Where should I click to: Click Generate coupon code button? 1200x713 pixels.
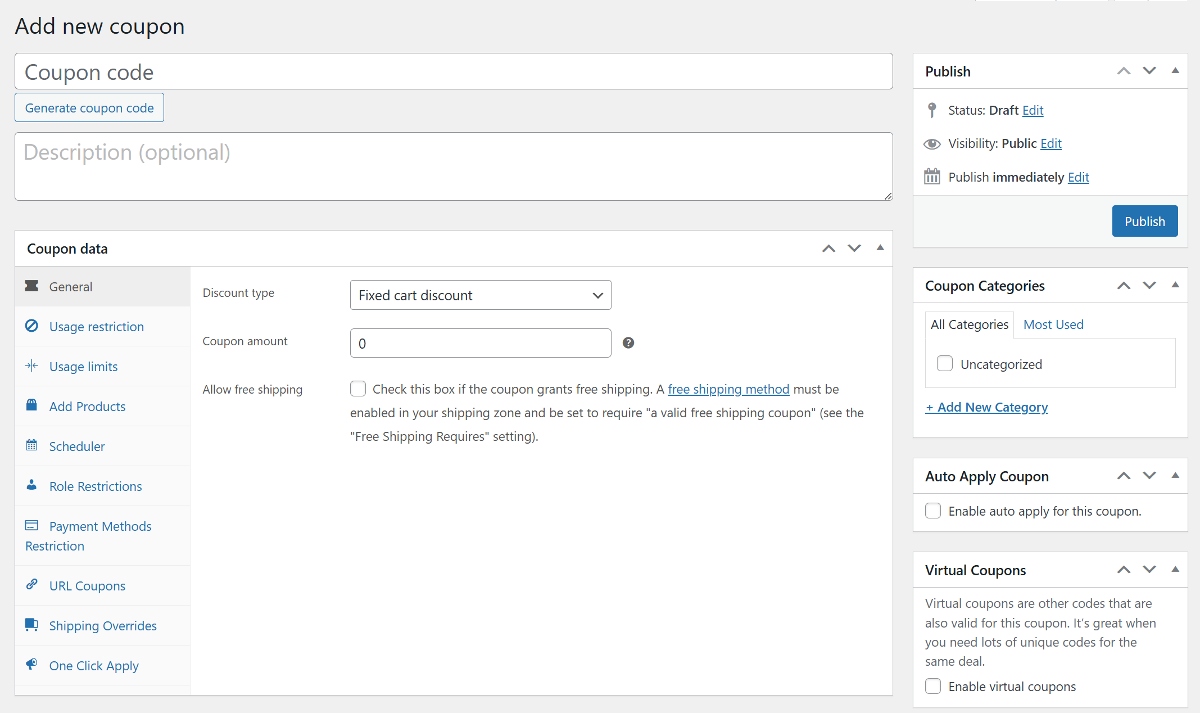(89, 108)
